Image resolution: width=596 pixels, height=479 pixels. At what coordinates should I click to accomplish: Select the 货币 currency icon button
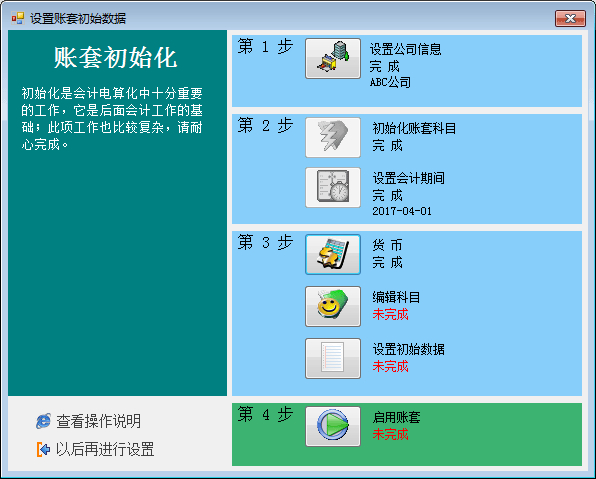coord(333,254)
